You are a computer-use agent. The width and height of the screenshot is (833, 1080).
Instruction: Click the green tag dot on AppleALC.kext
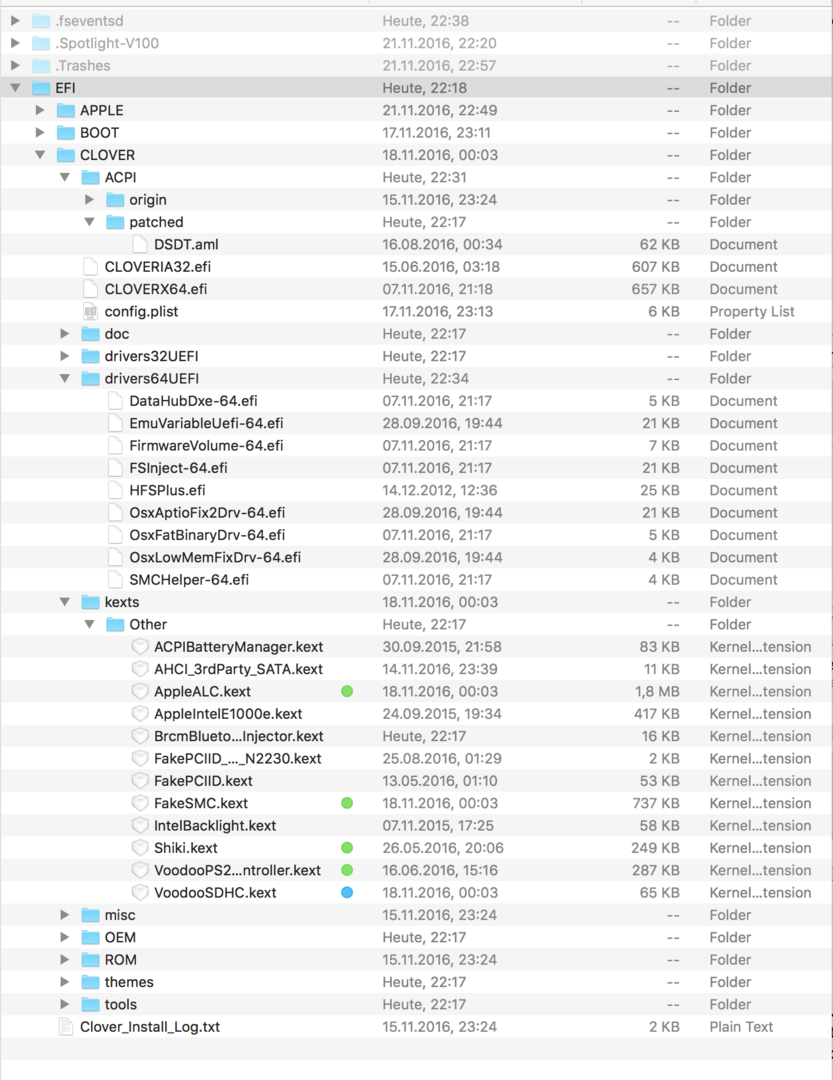347,692
